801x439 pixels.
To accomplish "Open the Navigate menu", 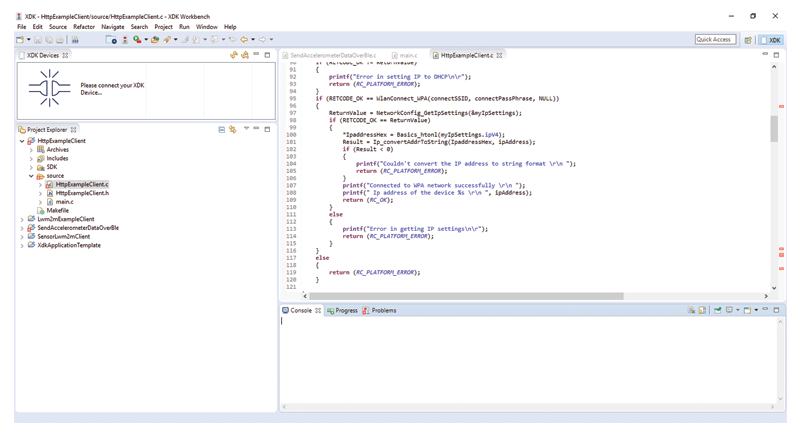I will click(113, 27).
